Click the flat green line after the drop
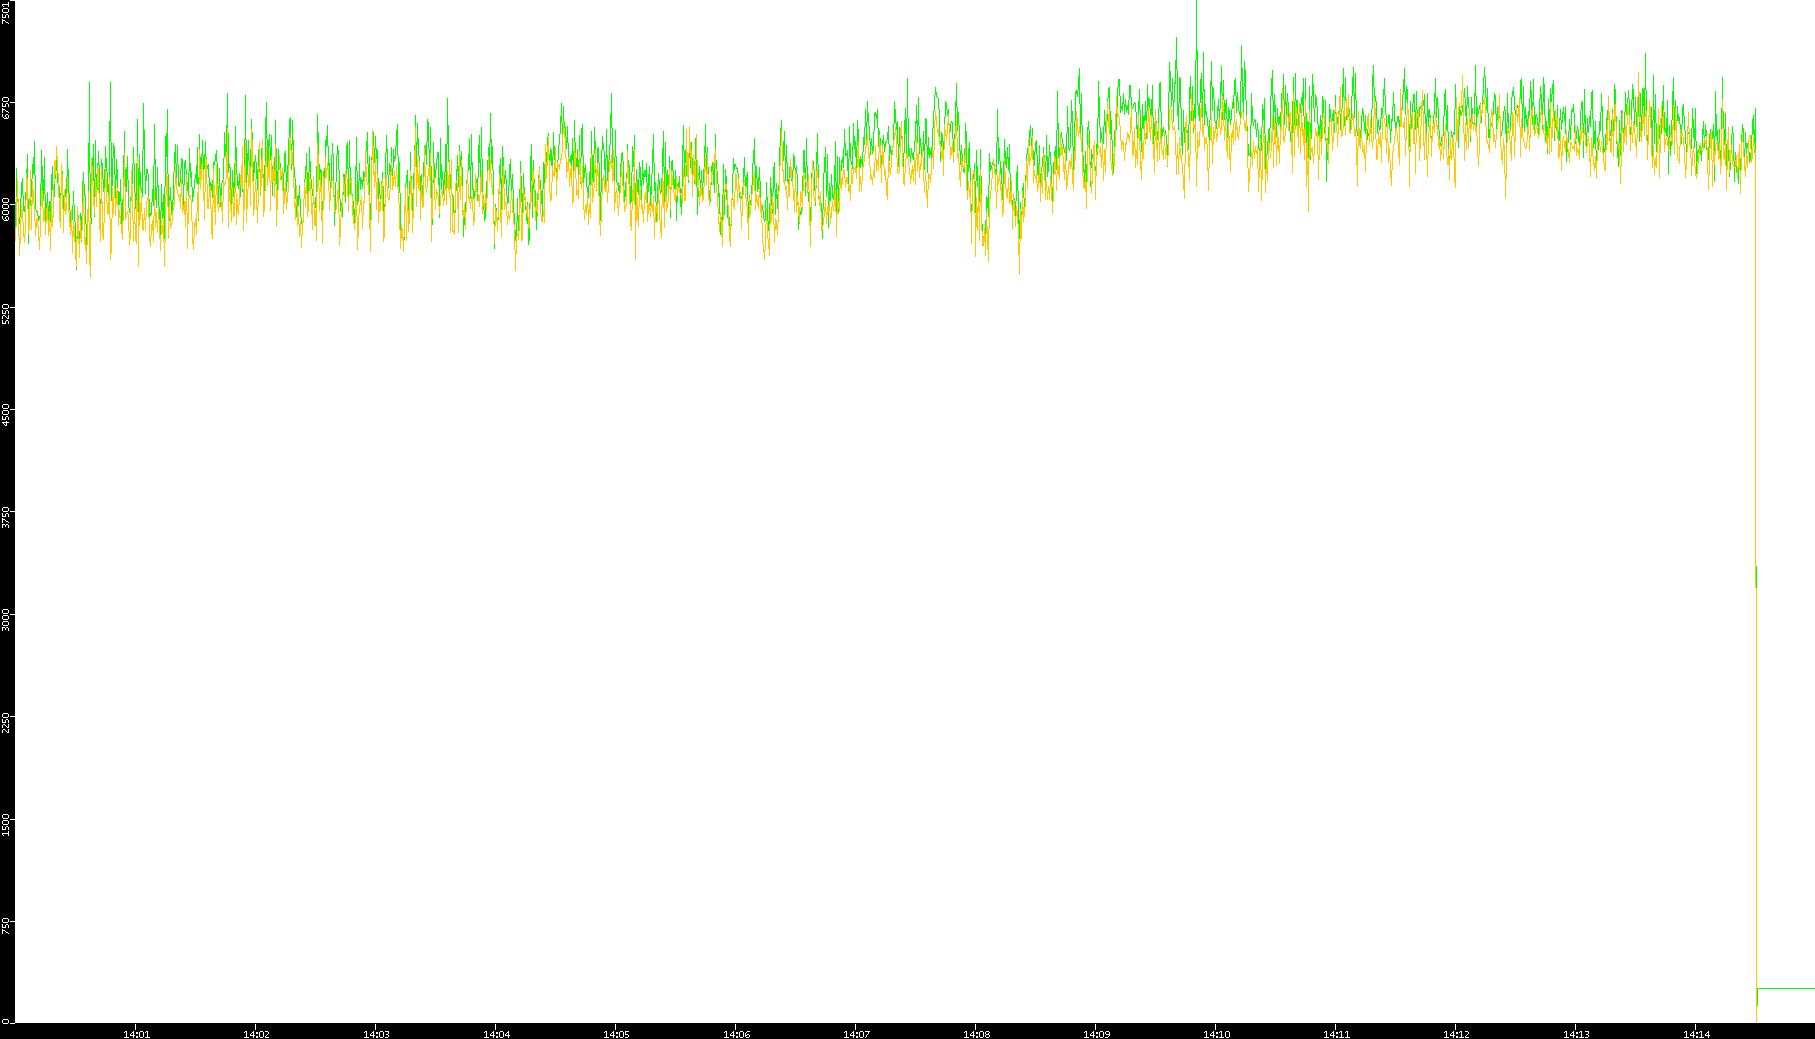 pos(1785,988)
